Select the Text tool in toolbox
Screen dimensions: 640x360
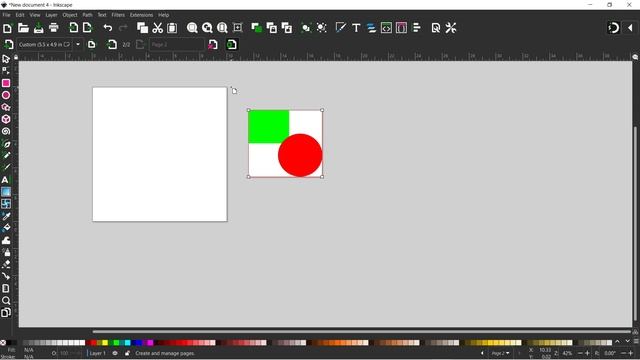(x=6, y=180)
